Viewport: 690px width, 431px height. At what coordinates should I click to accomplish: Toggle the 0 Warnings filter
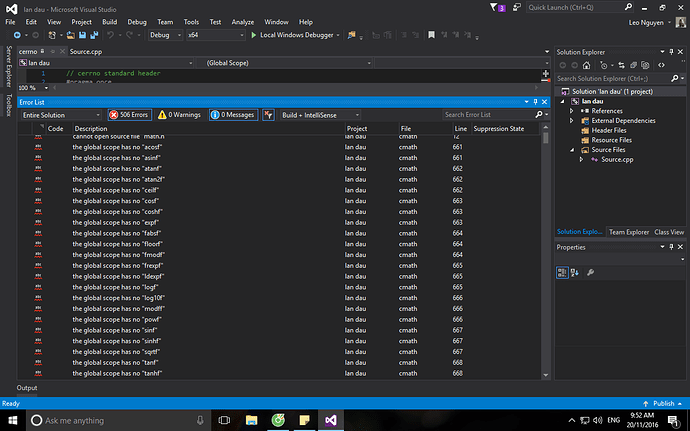(181, 115)
